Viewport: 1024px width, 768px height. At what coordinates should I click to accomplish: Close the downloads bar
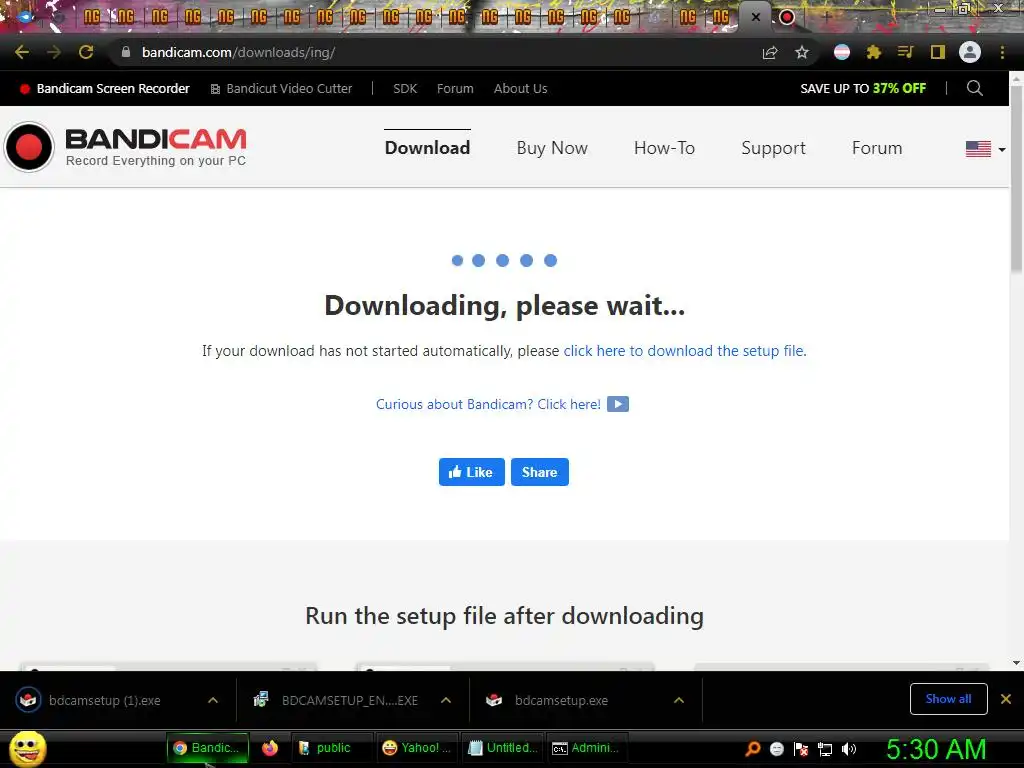click(x=1006, y=699)
